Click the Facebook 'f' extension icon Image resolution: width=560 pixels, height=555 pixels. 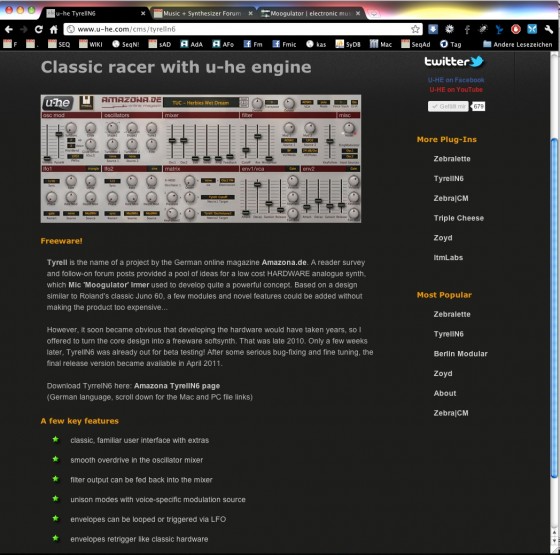click(x=467, y=29)
